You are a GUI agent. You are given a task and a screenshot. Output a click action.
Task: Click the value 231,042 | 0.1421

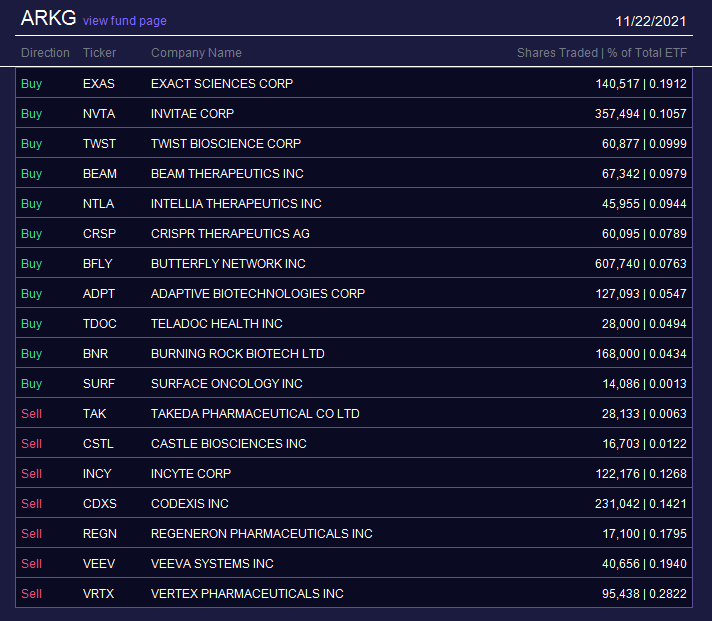point(641,503)
